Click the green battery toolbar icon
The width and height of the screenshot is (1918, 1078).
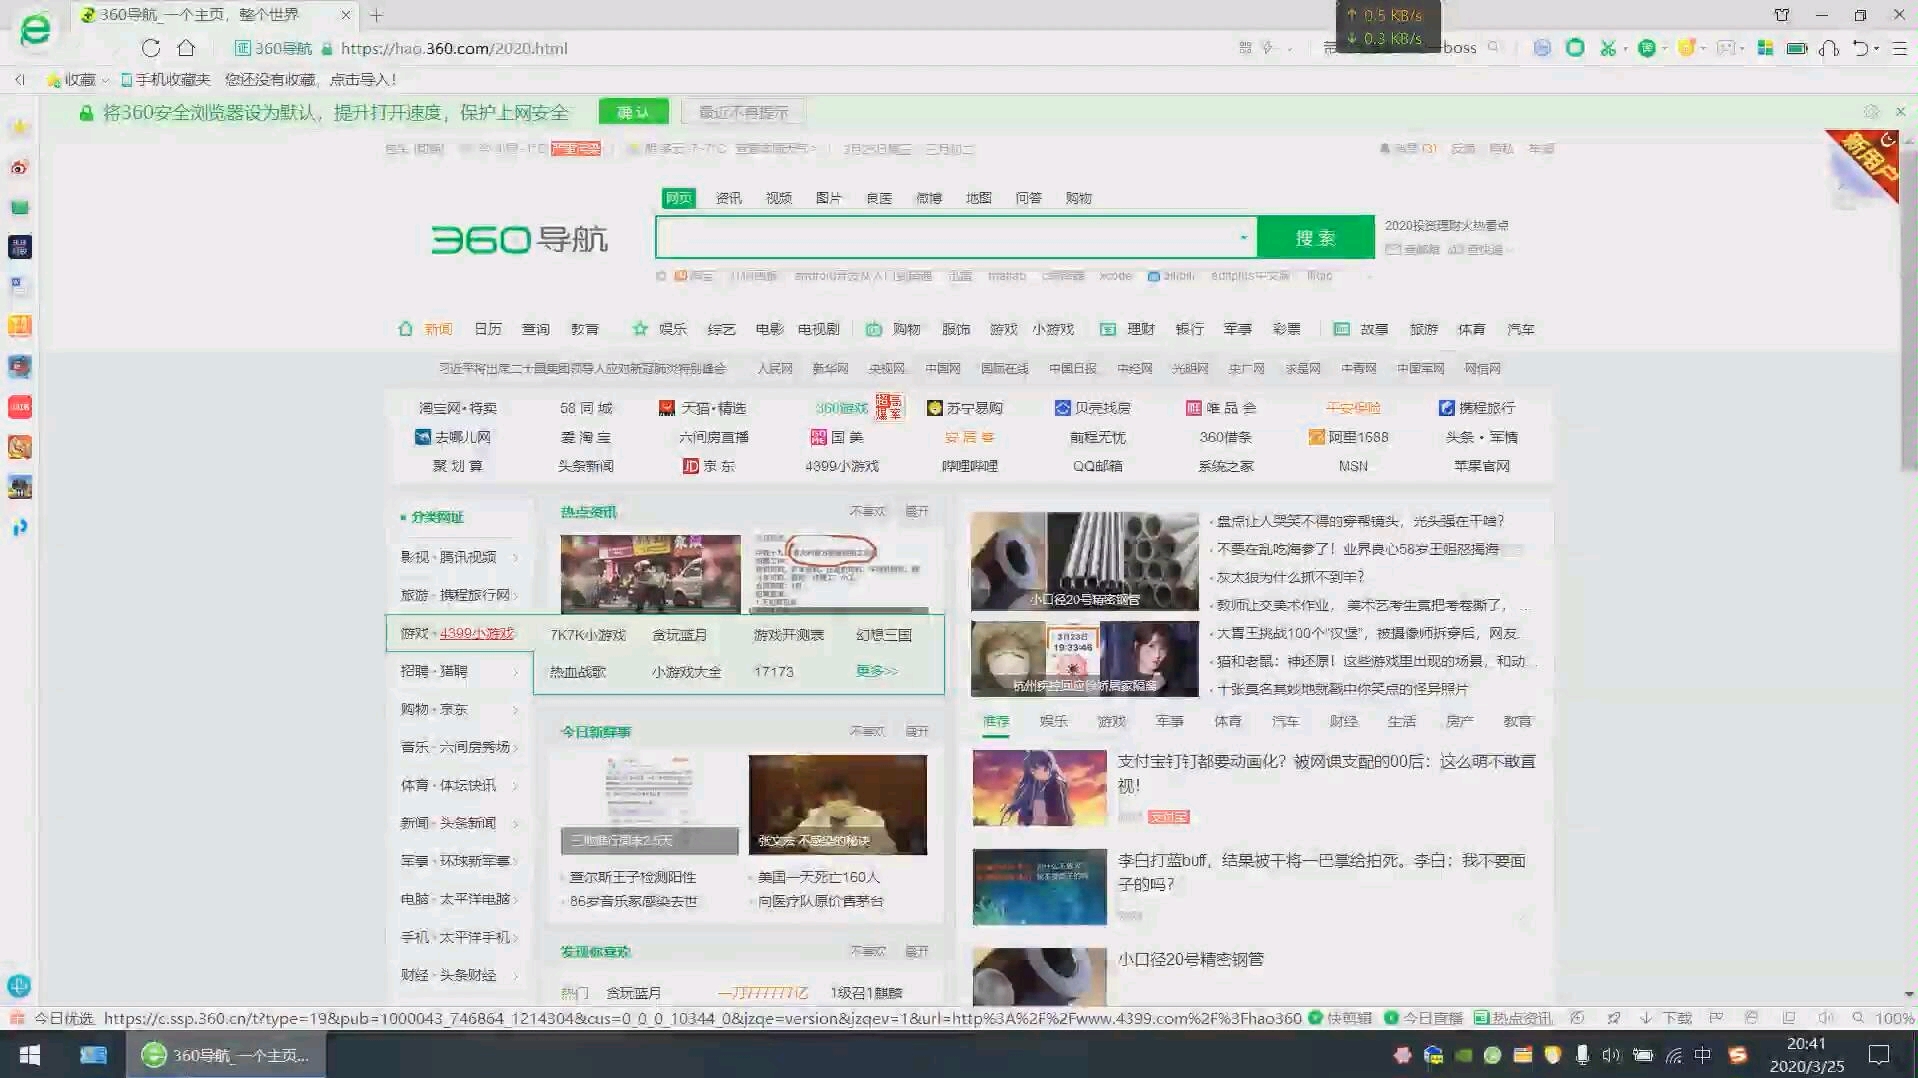point(1797,48)
